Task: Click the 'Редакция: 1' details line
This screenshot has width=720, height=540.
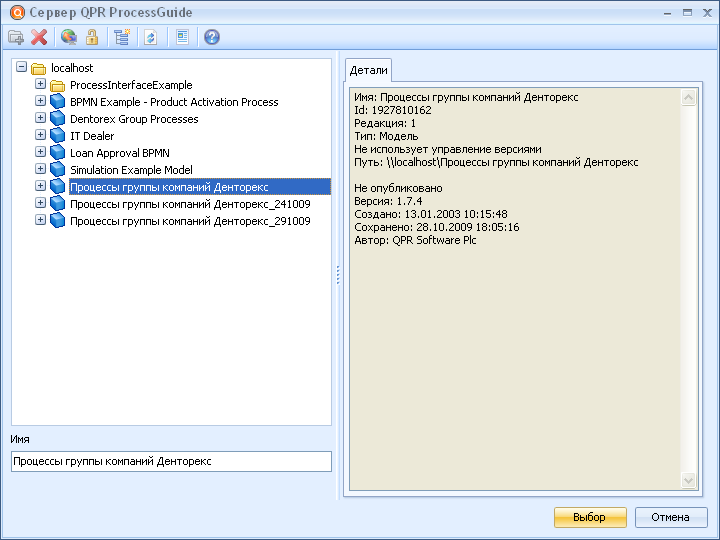Action: [x=385, y=124]
